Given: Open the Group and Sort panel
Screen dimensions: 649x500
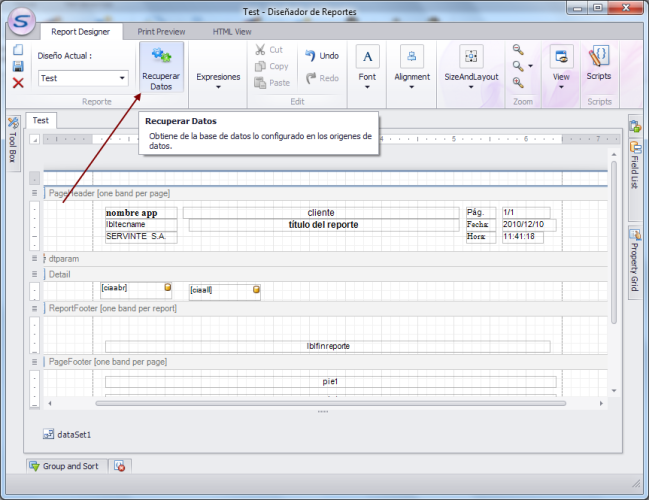Looking at the screenshot, I should (x=64, y=466).
